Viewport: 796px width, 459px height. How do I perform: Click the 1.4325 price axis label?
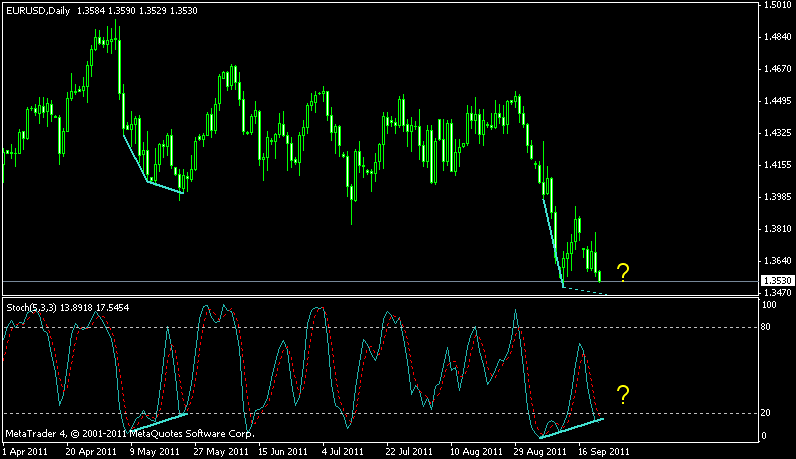tap(778, 133)
